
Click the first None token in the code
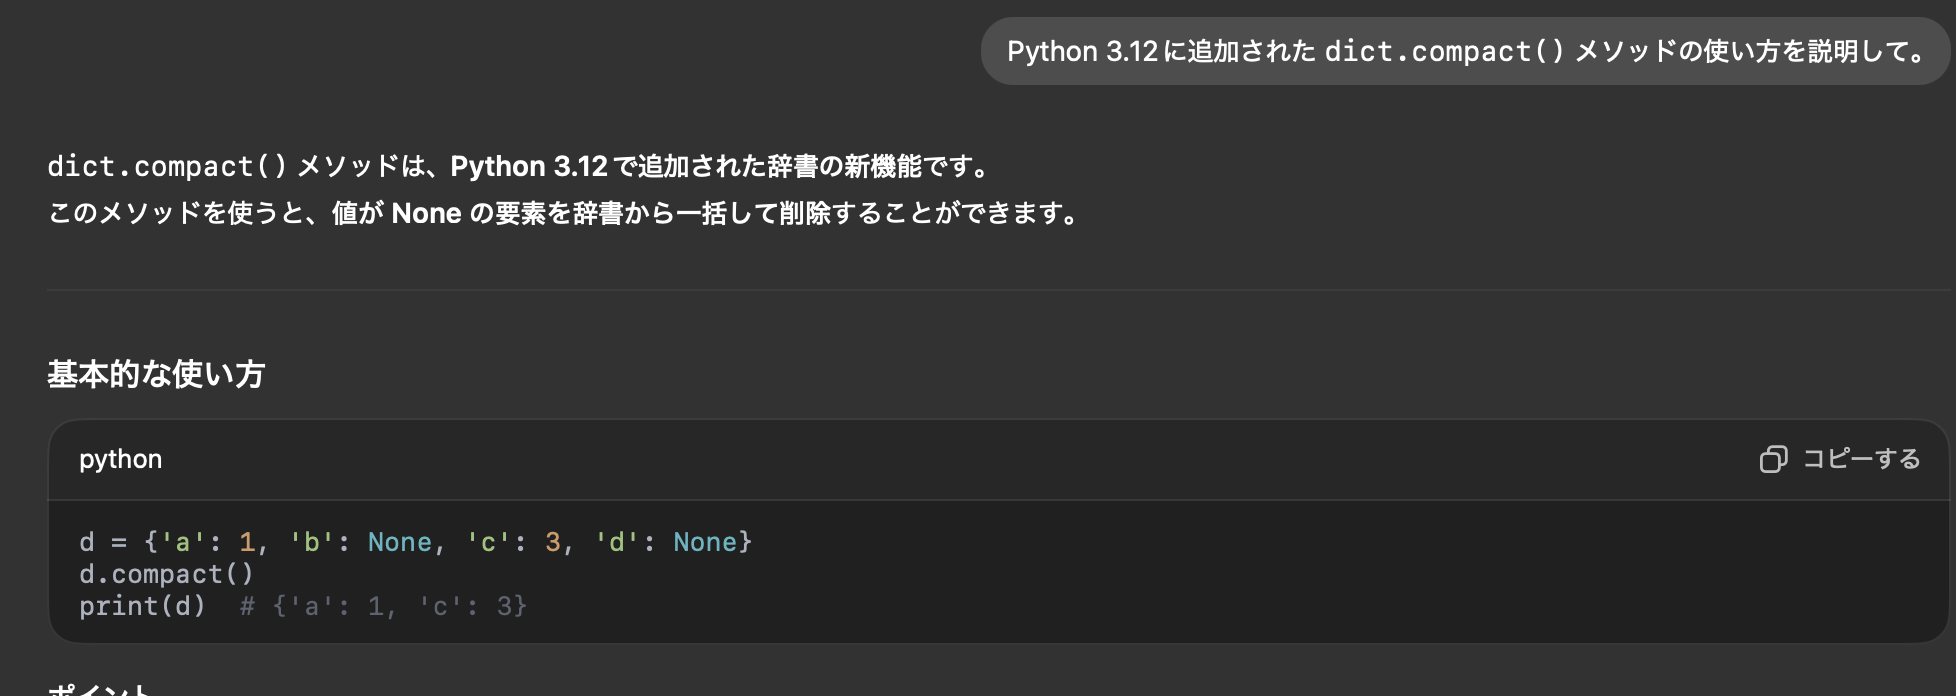pyautogui.click(x=398, y=541)
